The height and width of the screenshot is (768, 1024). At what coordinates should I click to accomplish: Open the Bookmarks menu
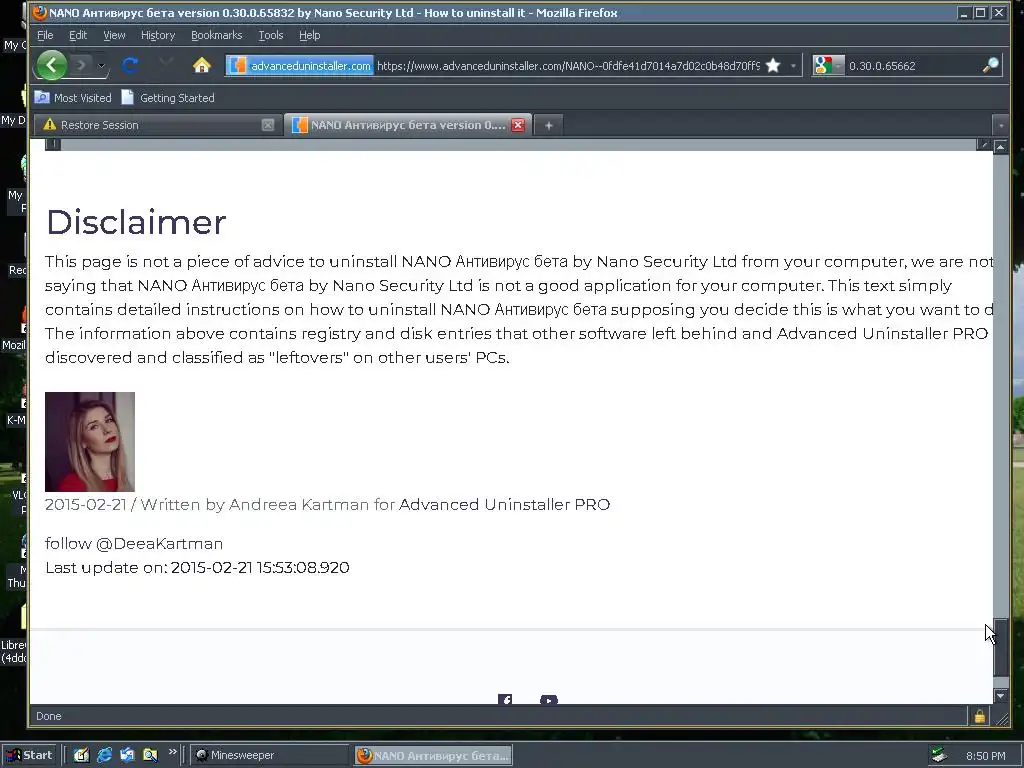pos(216,35)
